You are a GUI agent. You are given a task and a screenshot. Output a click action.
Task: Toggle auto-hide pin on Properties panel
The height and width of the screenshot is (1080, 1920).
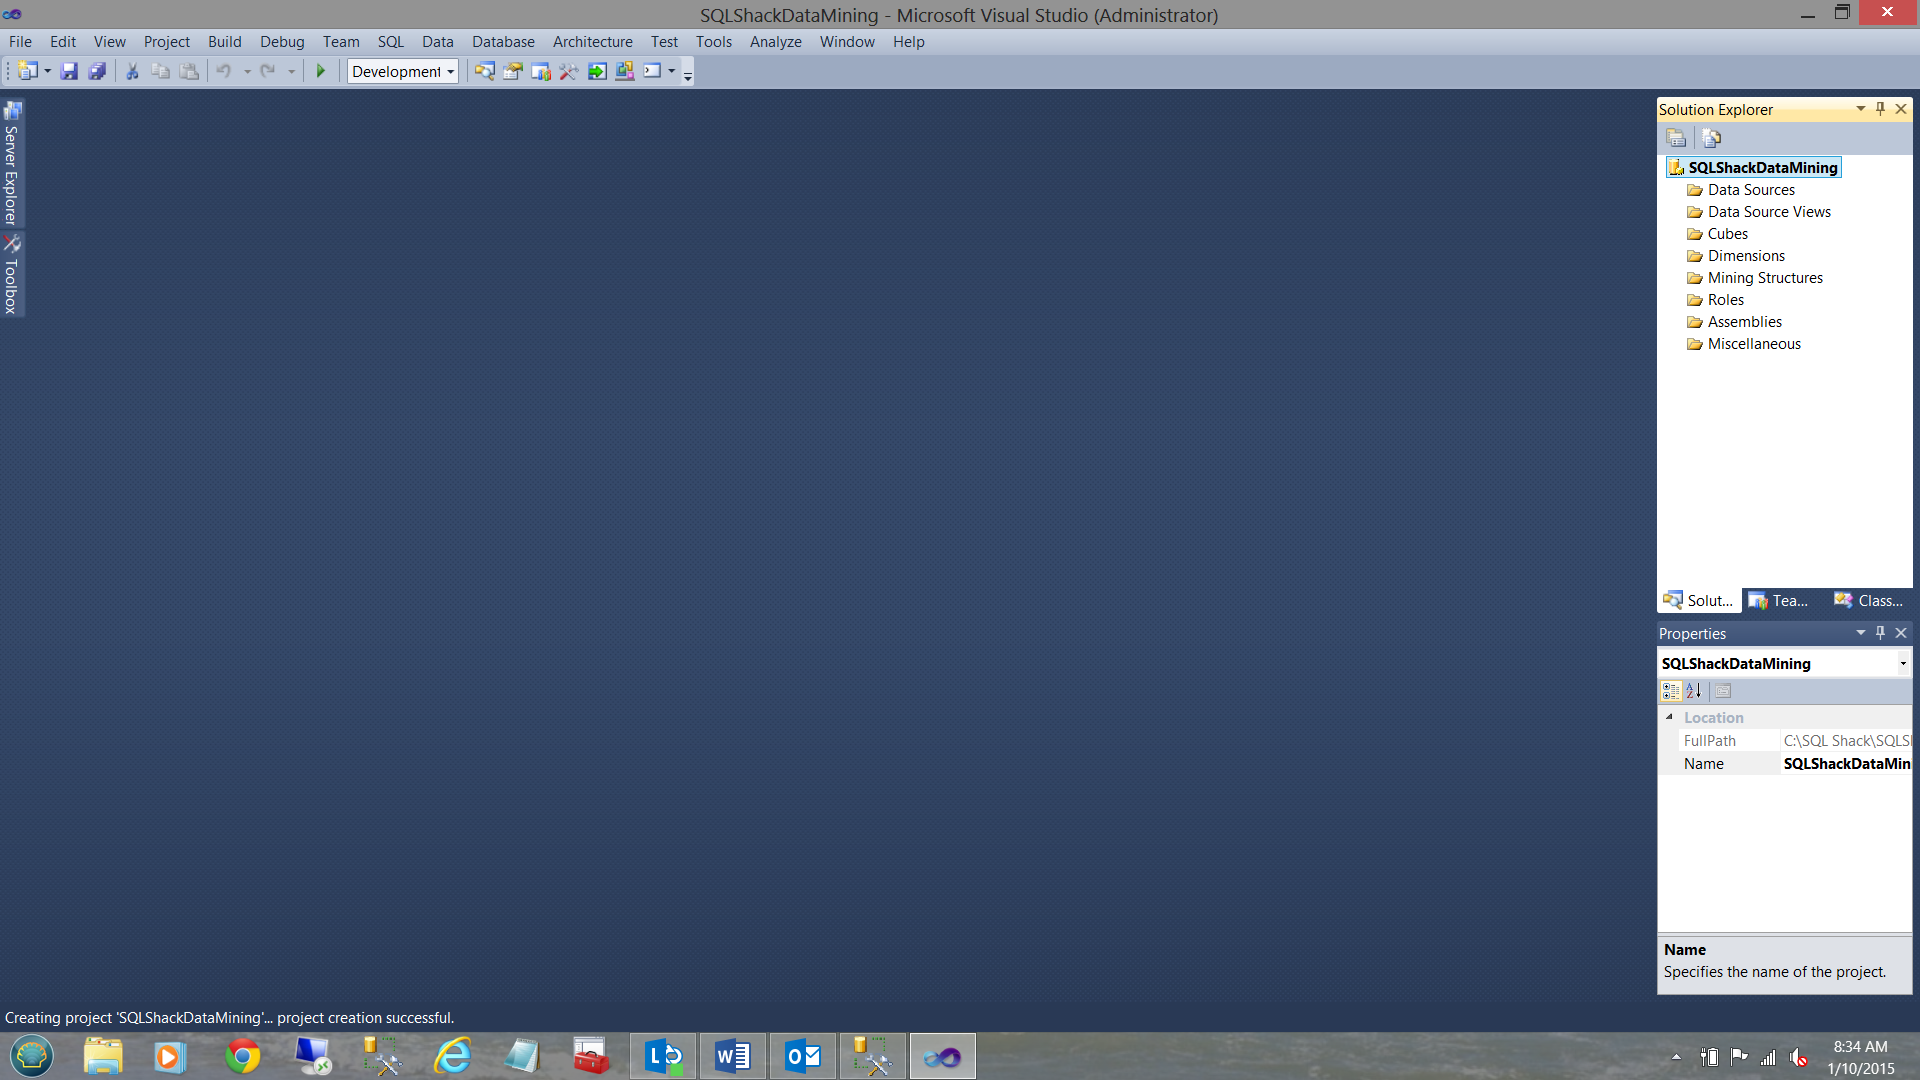1880,633
